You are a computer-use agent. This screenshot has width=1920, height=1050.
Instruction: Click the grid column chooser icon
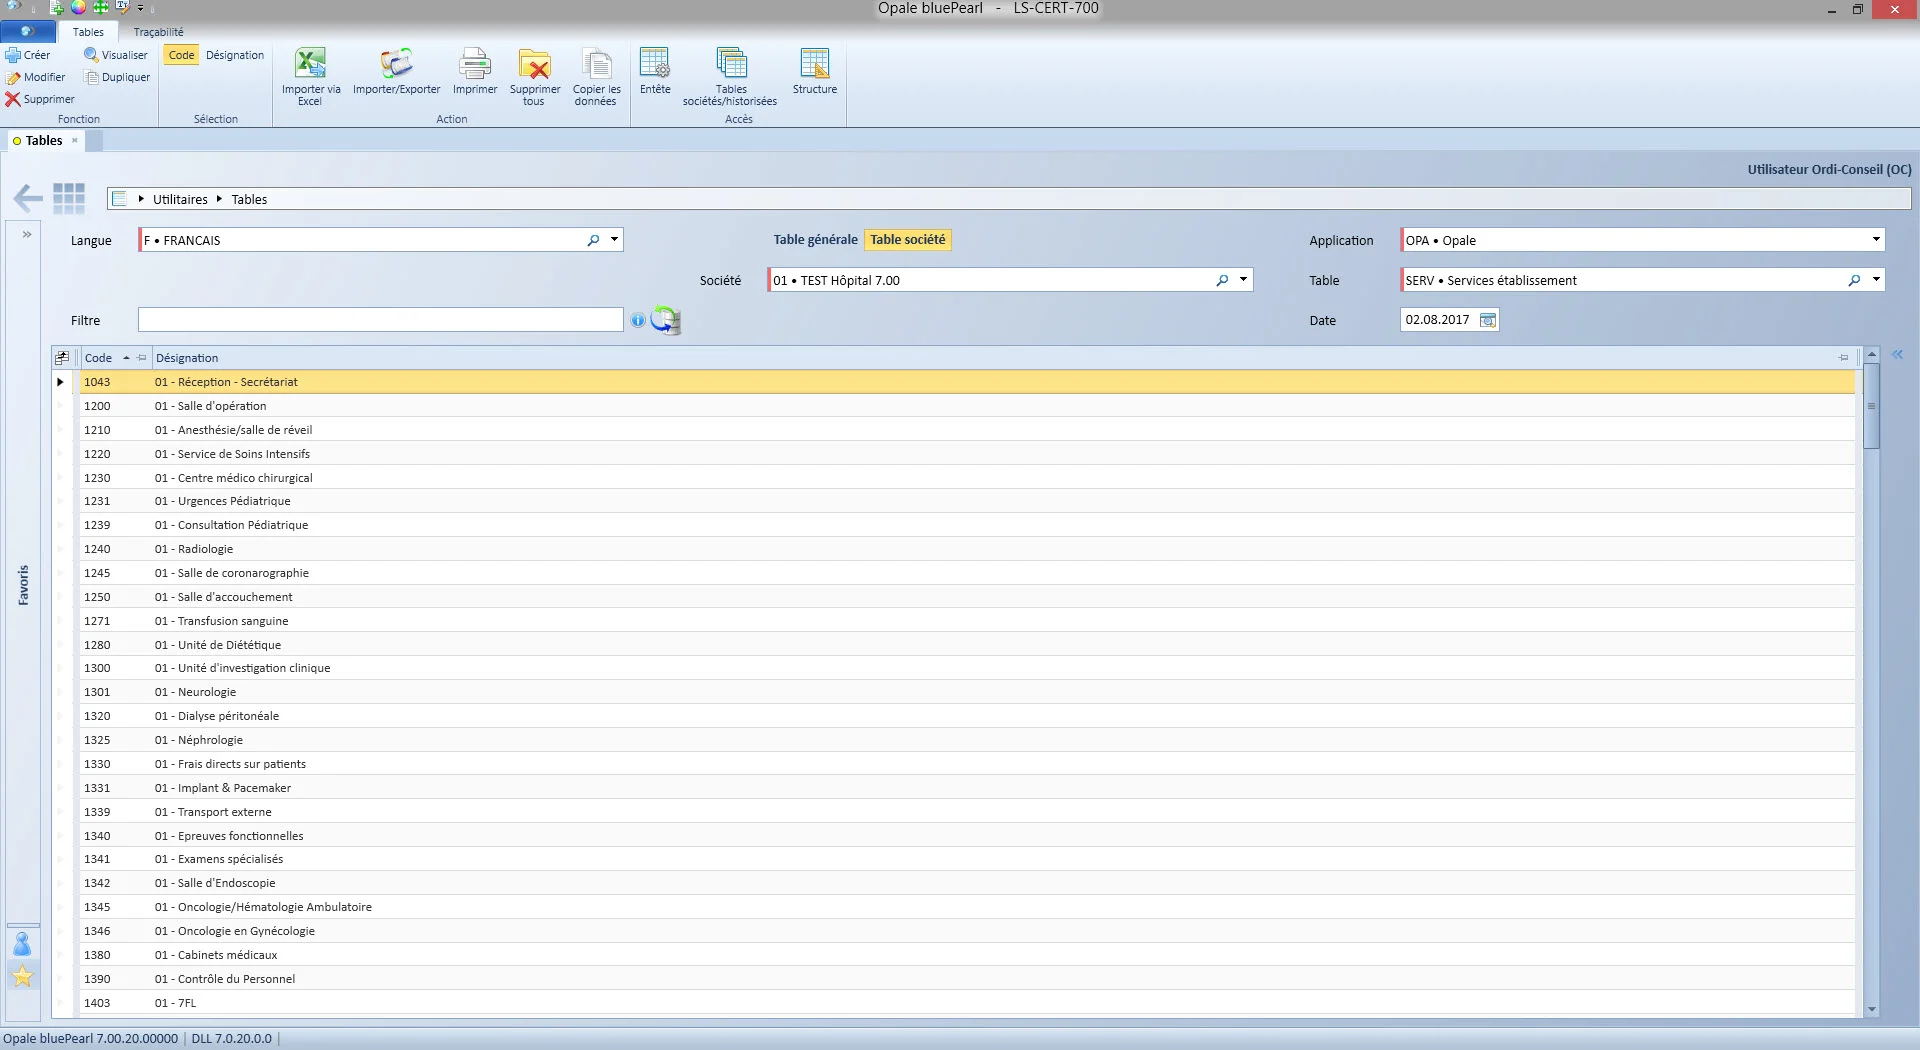(62, 357)
